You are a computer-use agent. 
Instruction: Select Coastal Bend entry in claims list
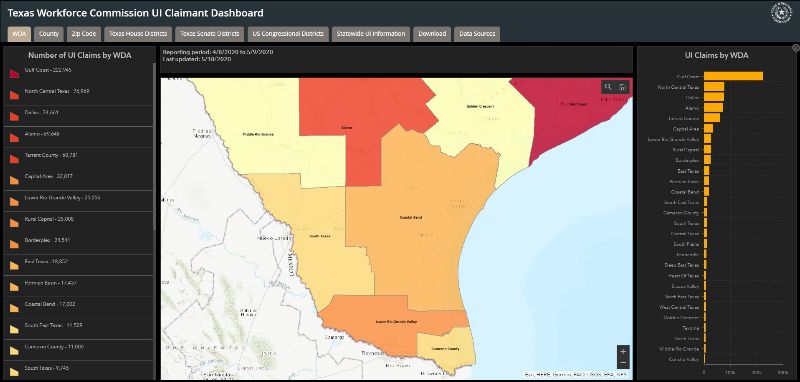[x=78, y=308]
